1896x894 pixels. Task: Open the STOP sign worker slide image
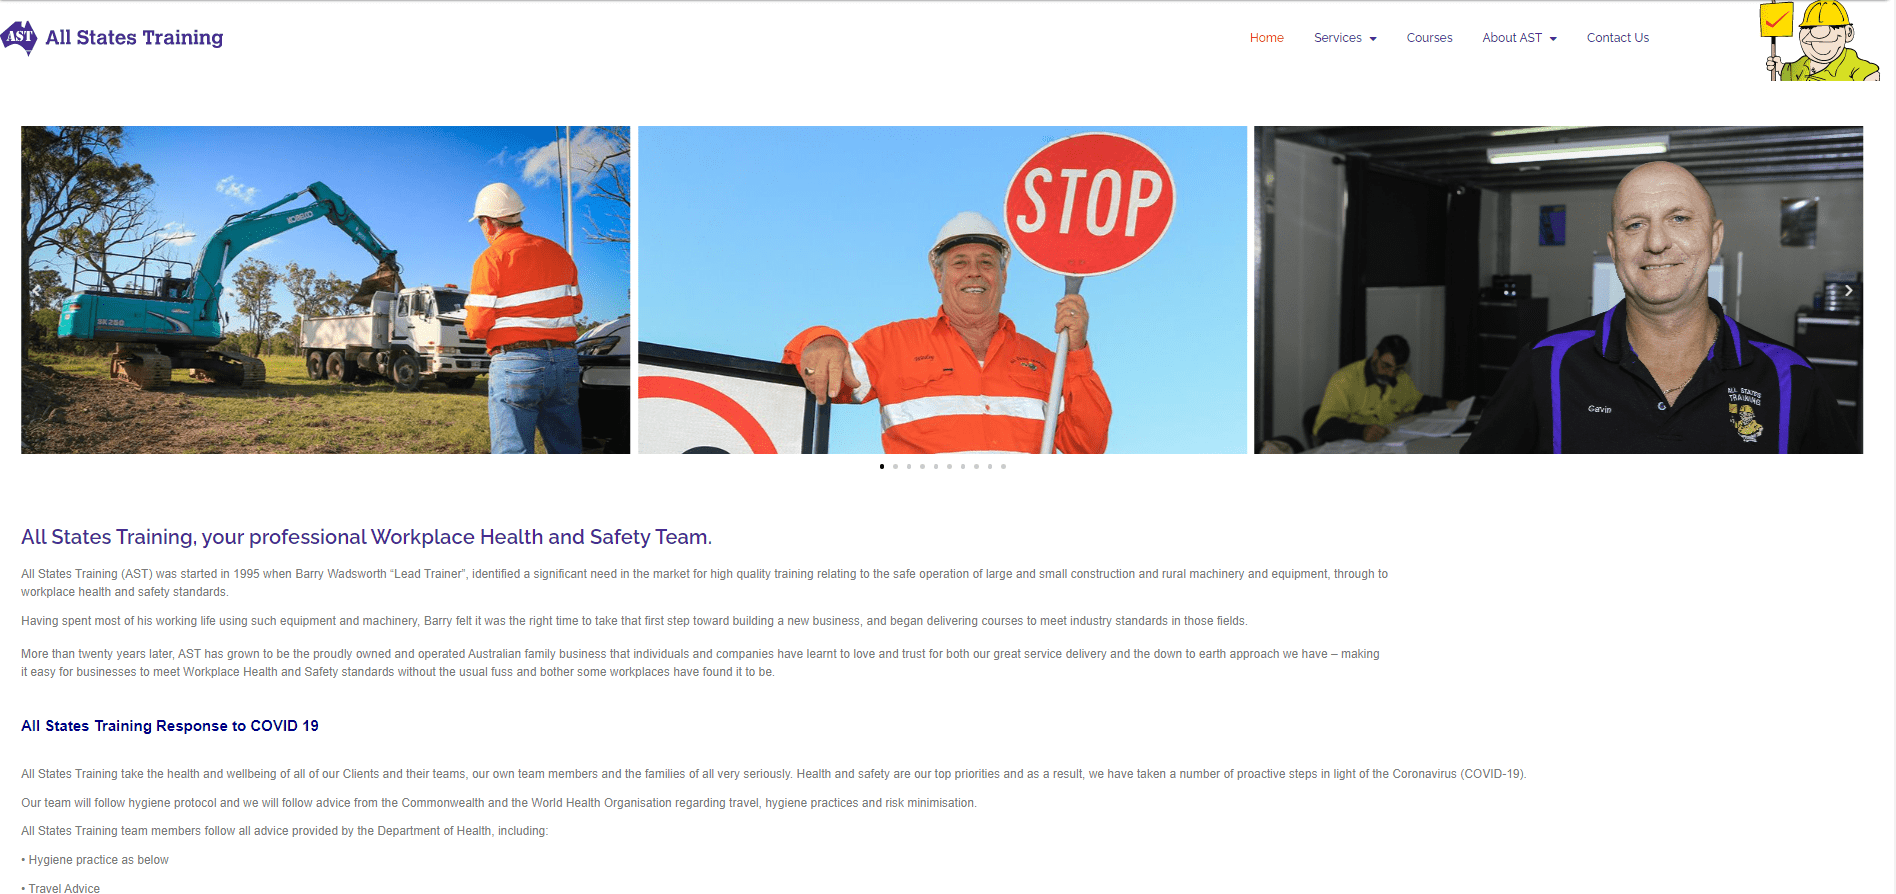[x=942, y=290]
